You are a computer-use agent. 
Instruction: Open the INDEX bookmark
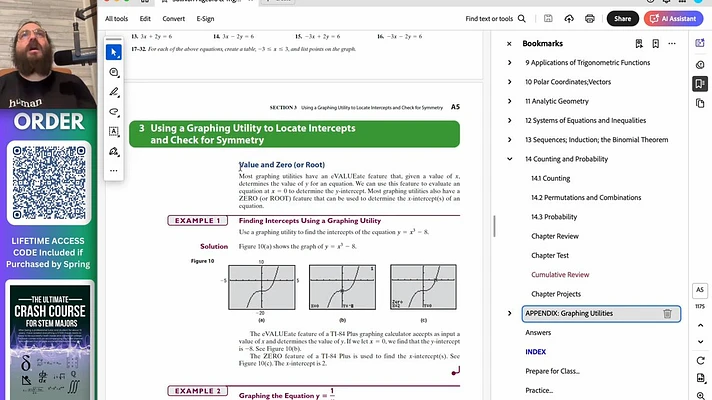click(535, 352)
